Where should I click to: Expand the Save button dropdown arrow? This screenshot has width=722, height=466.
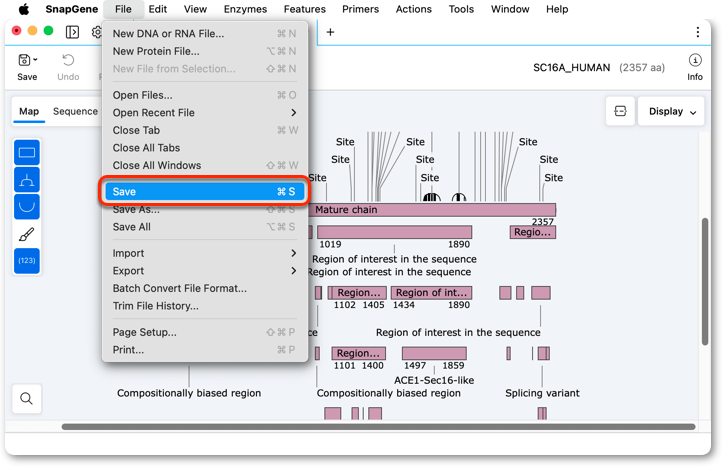tap(35, 60)
